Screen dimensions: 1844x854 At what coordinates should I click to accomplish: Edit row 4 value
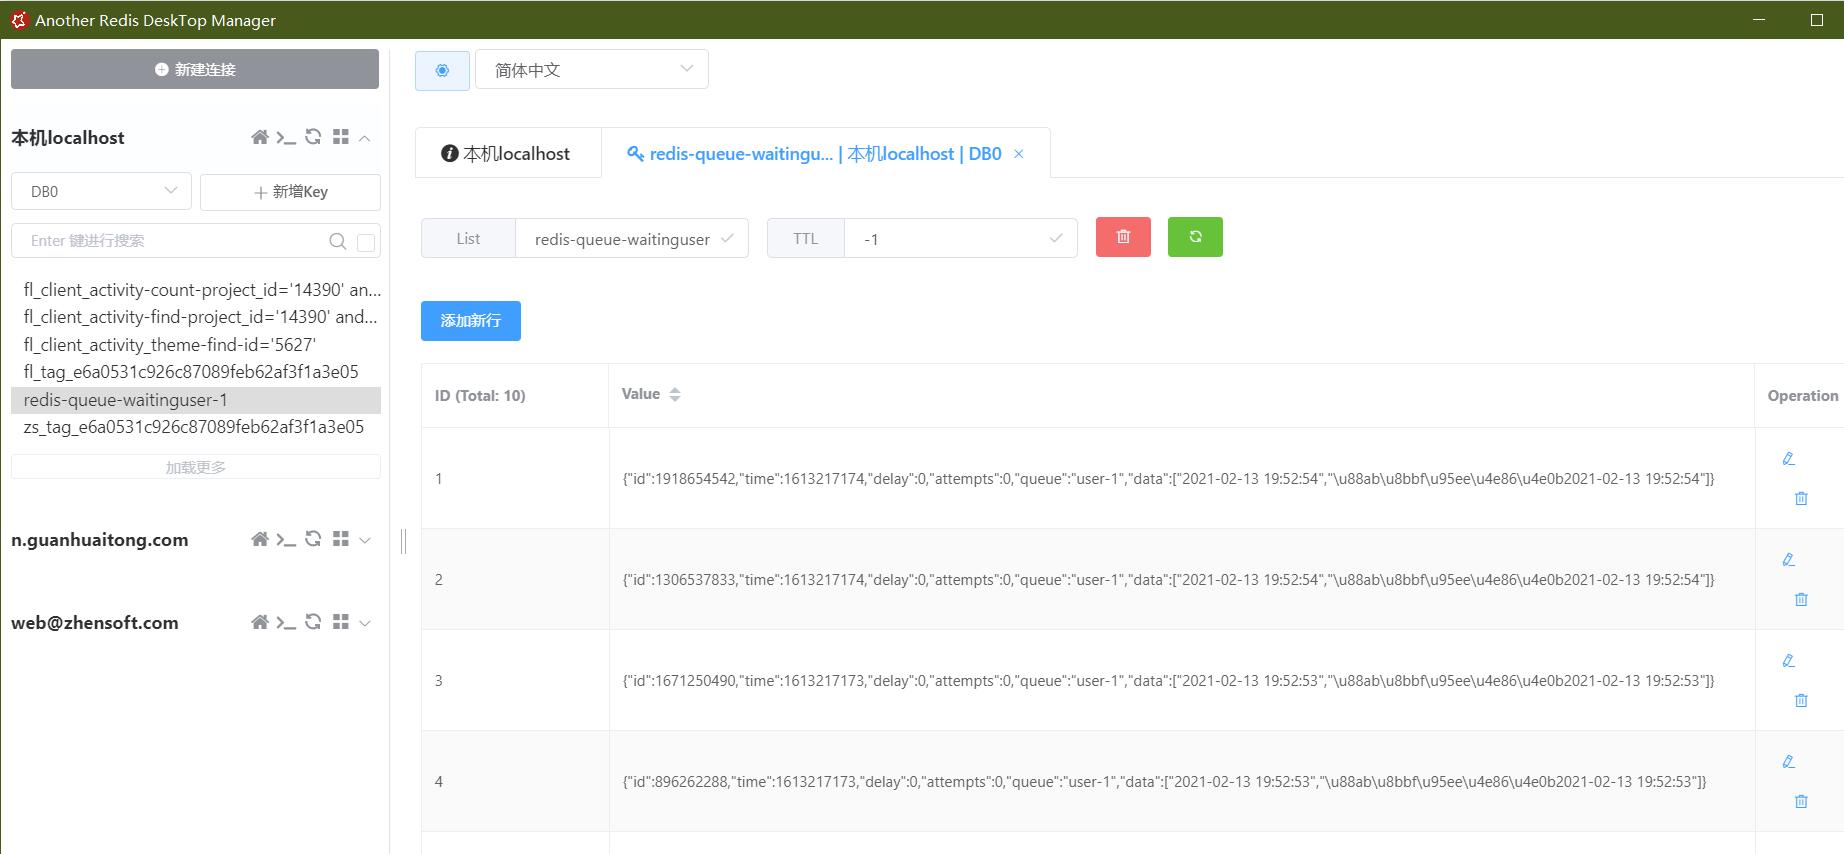tap(1789, 762)
